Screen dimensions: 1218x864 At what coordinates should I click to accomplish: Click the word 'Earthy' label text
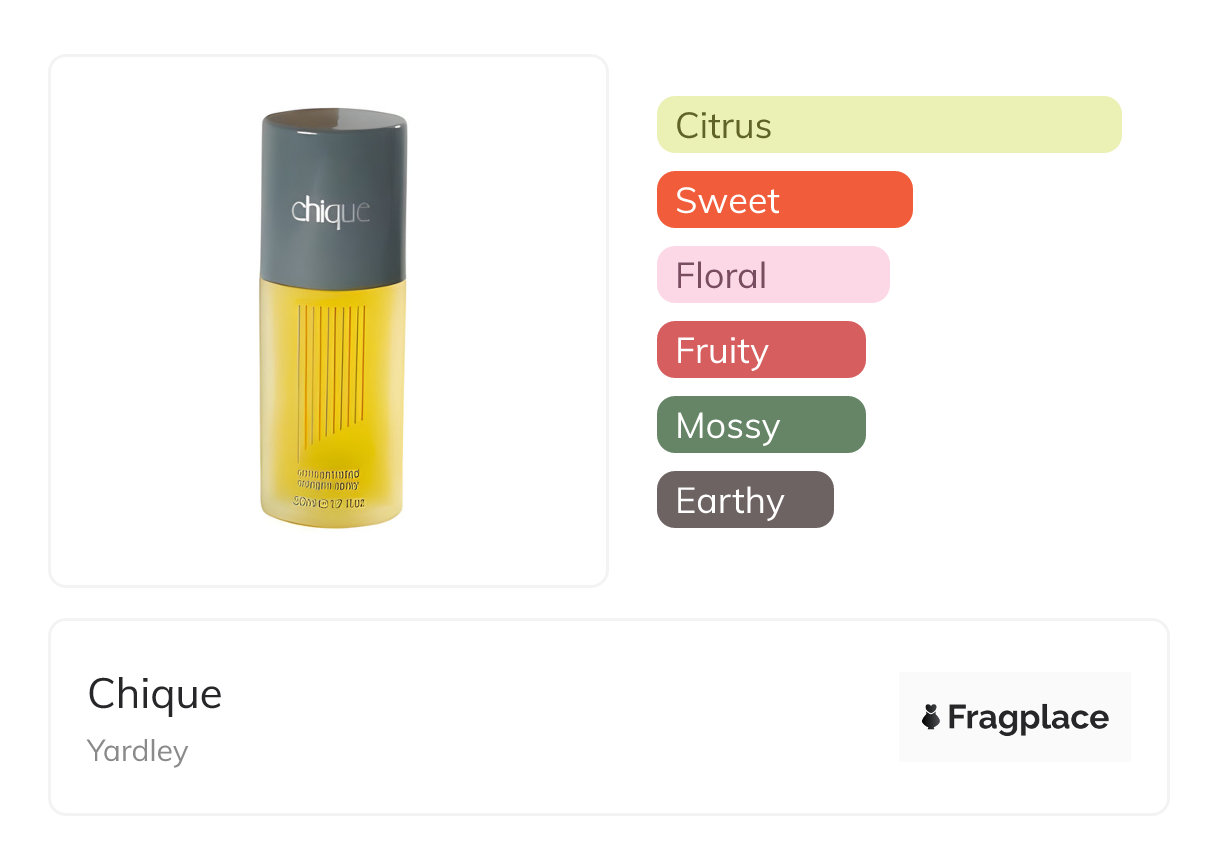coord(730,501)
